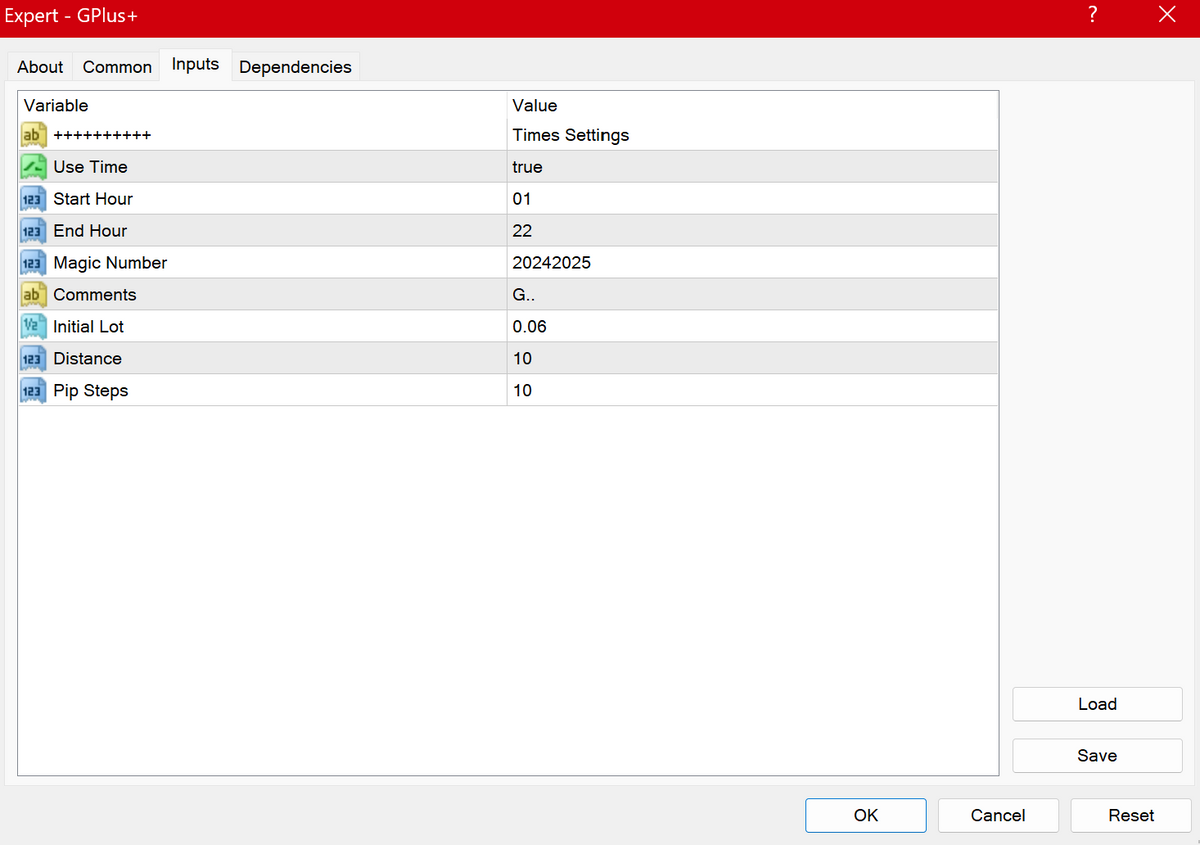Viewport: 1200px width, 845px height.
Task: Click the integer icon beside End Hour
Action: (x=32, y=231)
